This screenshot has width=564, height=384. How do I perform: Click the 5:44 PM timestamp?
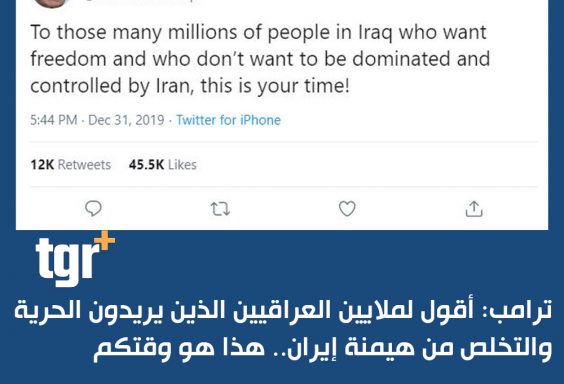pyautogui.click(x=54, y=120)
